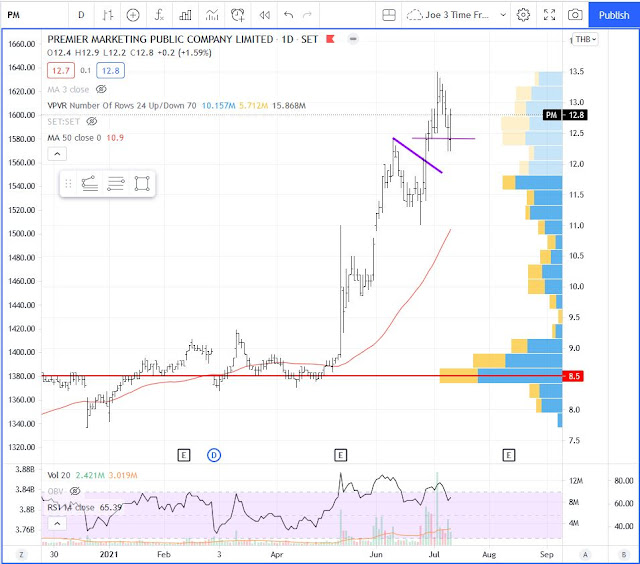Open line style tool in floating toolbar
Screen dimensions: 640x564
(x=90, y=184)
